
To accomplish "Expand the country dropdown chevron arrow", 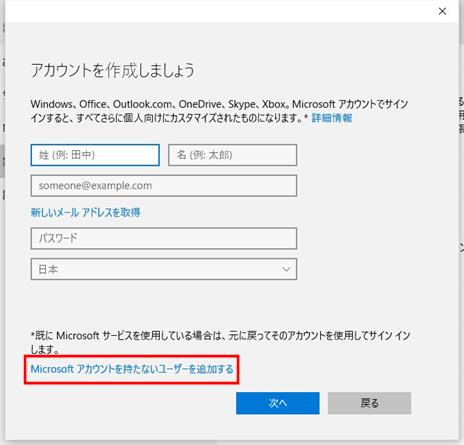I will click(286, 269).
